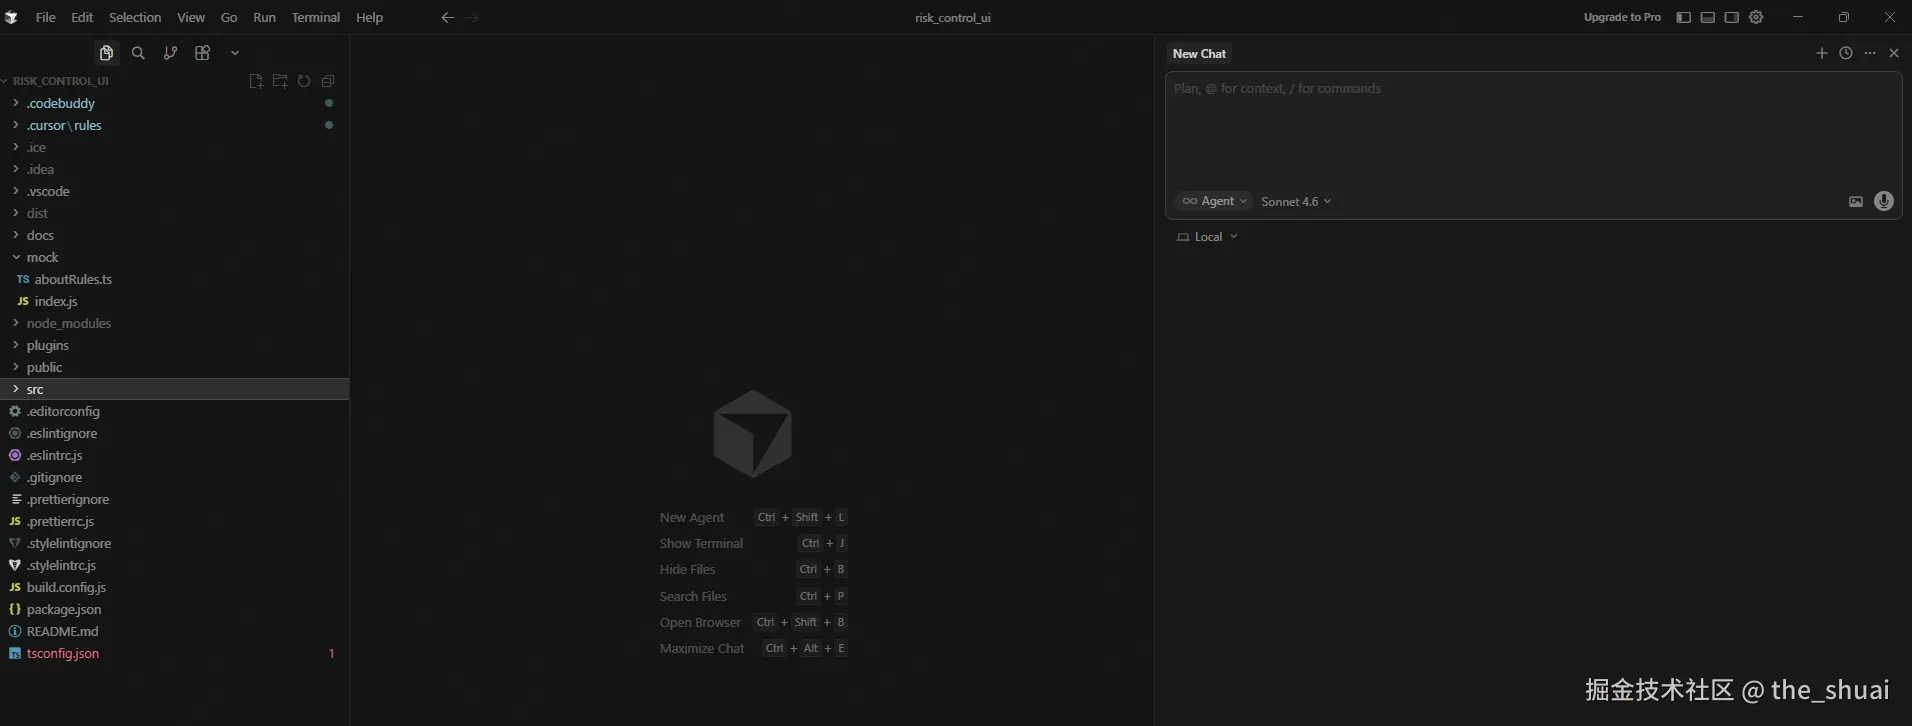
Task: Open the Selection menu
Action: pyautogui.click(x=135, y=17)
